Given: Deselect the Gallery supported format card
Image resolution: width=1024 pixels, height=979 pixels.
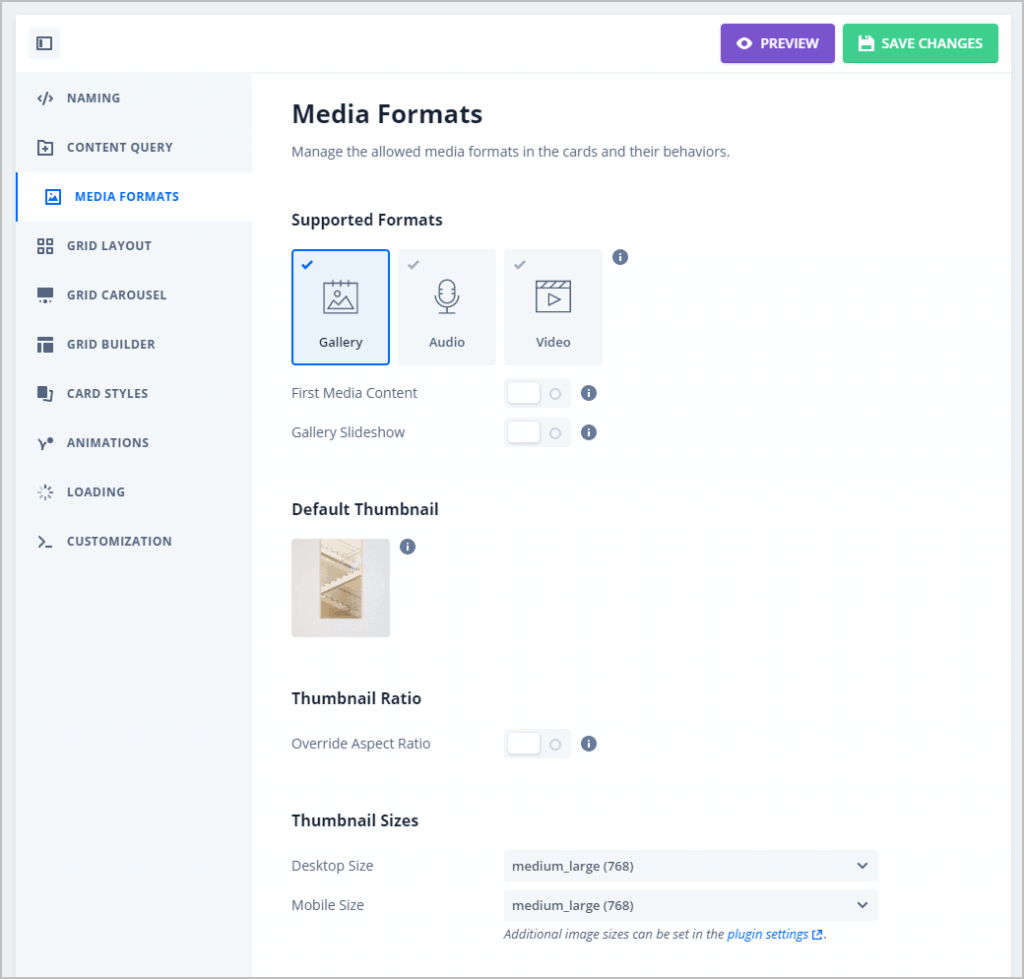Looking at the screenshot, I should coord(340,306).
